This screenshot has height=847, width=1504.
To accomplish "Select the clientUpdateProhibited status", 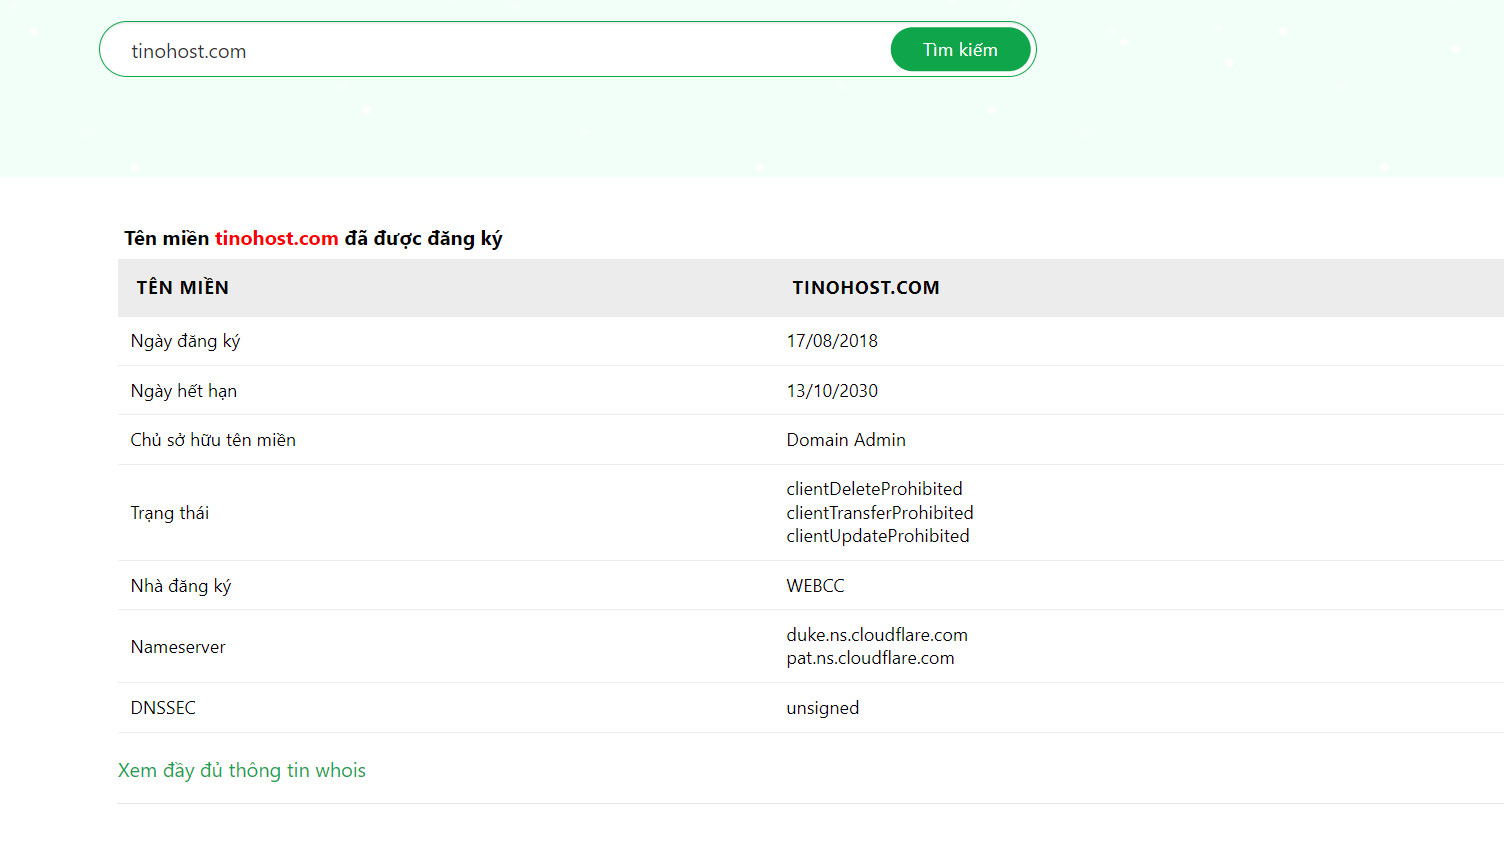I will [x=878, y=536].
